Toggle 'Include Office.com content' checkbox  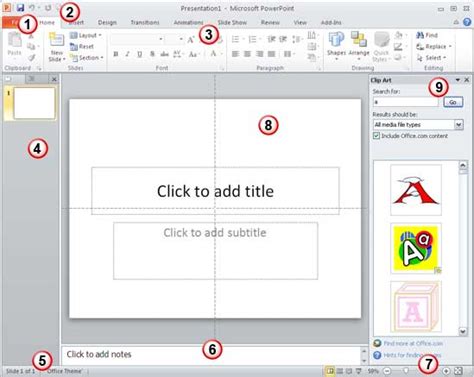(x=376, y=136)
